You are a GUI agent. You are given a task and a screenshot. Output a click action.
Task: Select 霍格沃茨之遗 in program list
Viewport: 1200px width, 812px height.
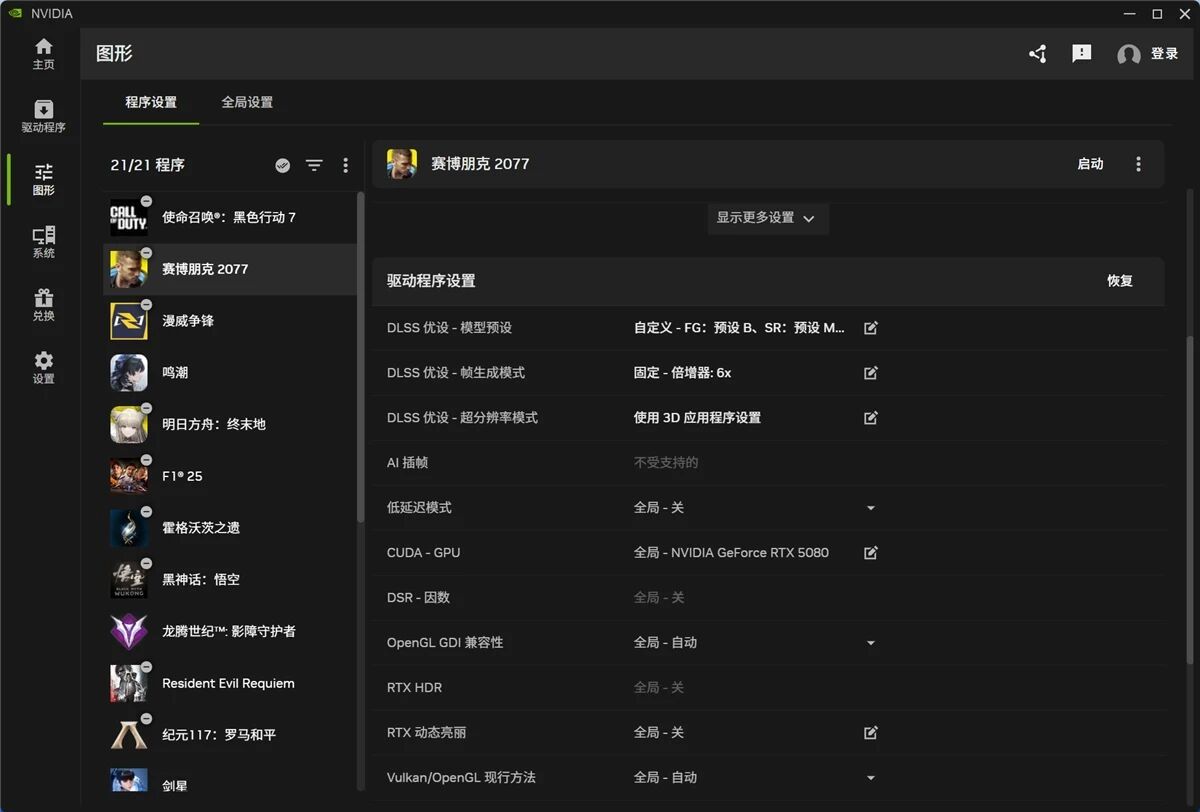pyautogui.click(x=230, y=528)
